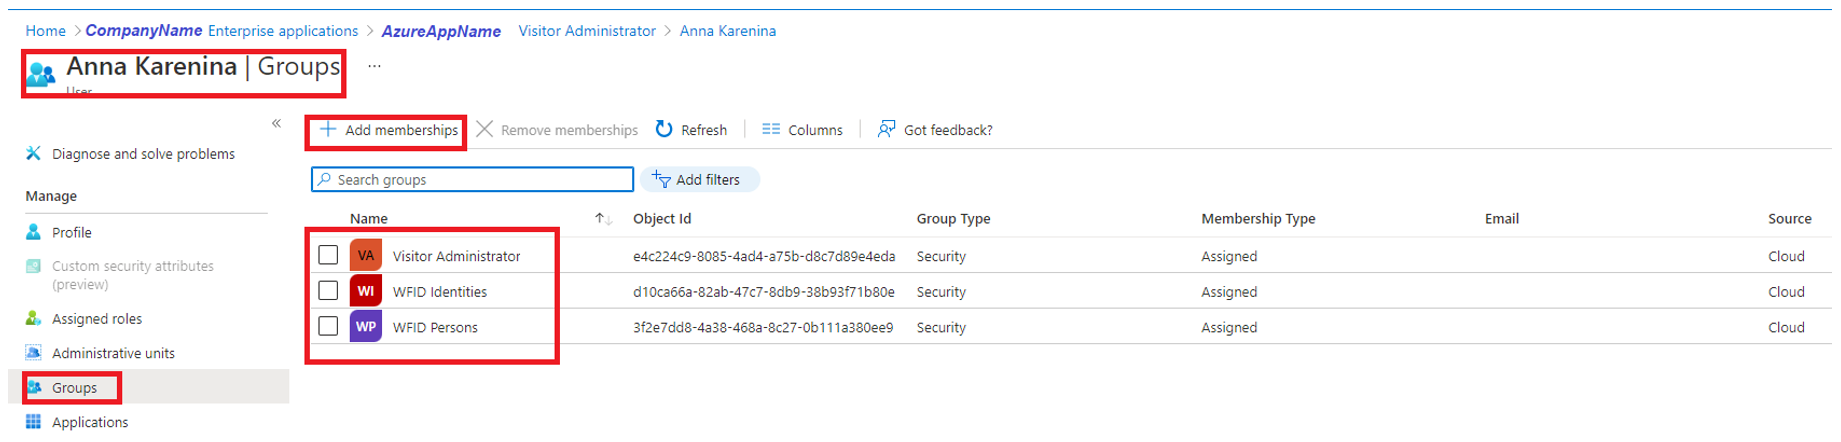Click the add filter funnel icon
This screenshot has height=442, width=1841.
tap(661, 179)
